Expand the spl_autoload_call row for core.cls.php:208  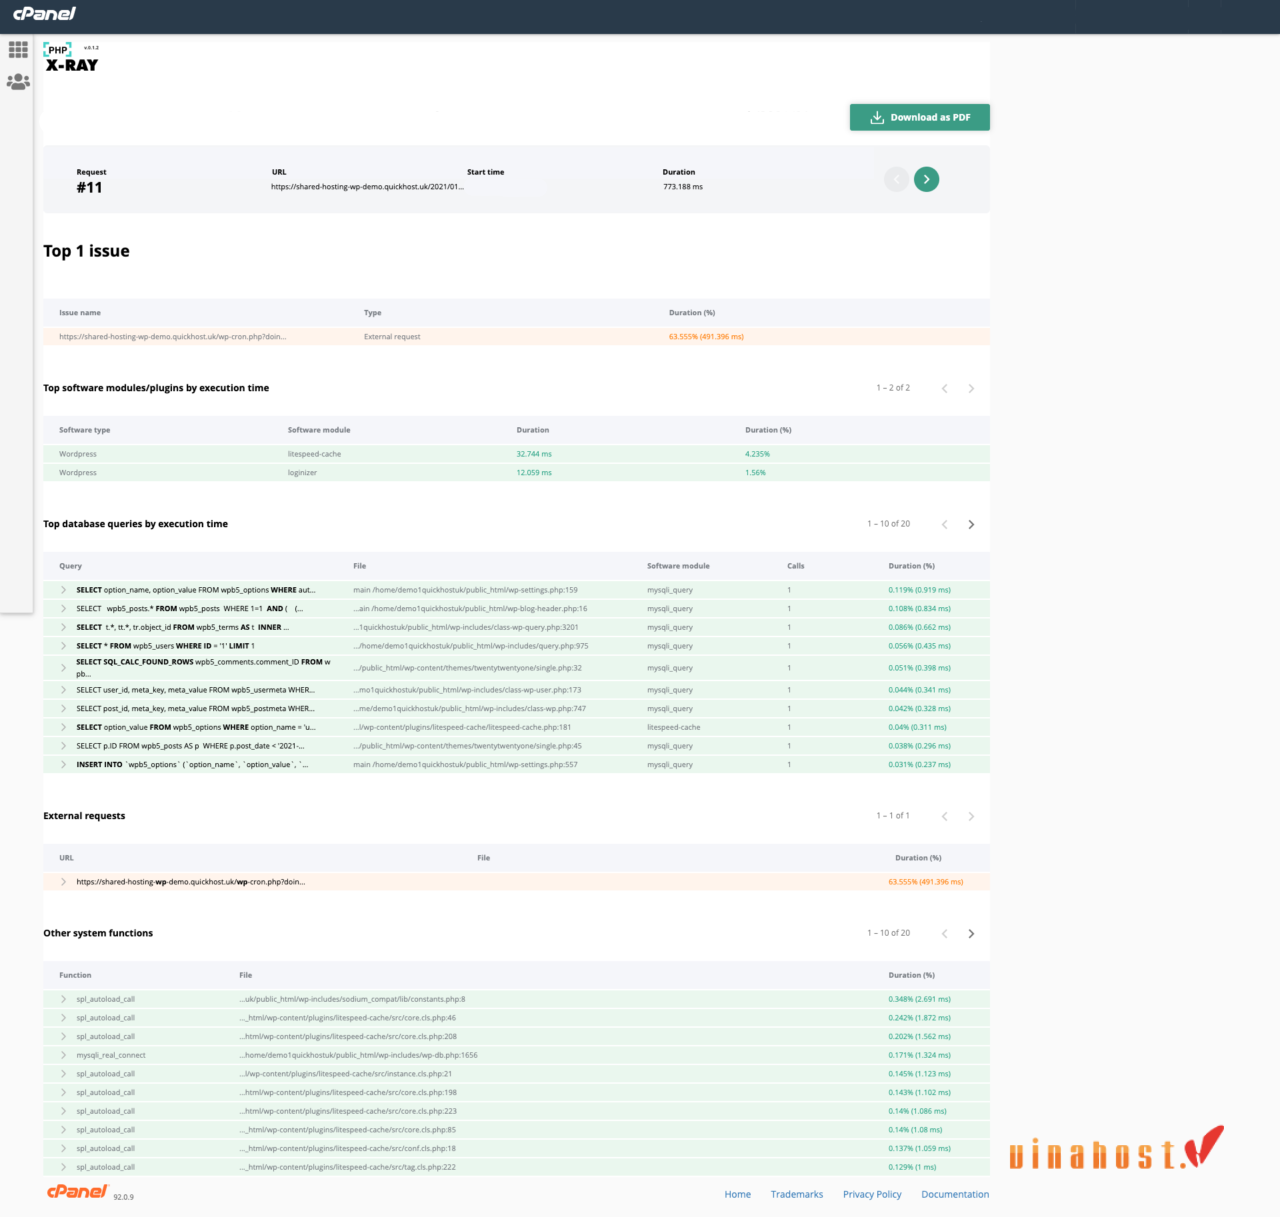click(x=63, y=1036)
